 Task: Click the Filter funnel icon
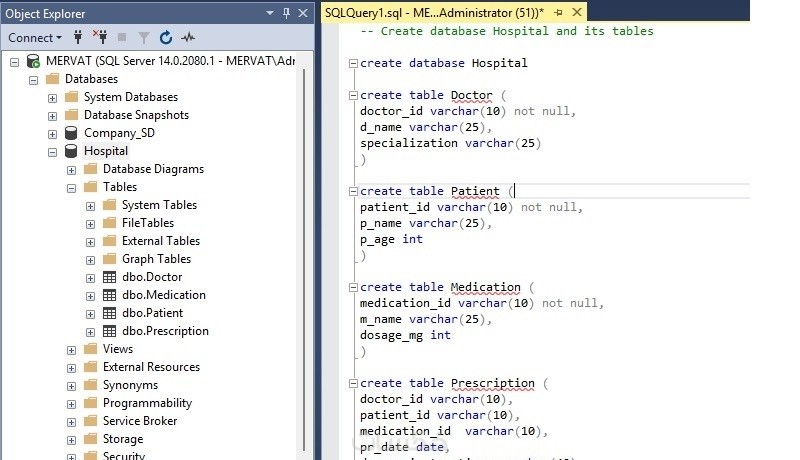pyautogui.click(x=144, y=38)
